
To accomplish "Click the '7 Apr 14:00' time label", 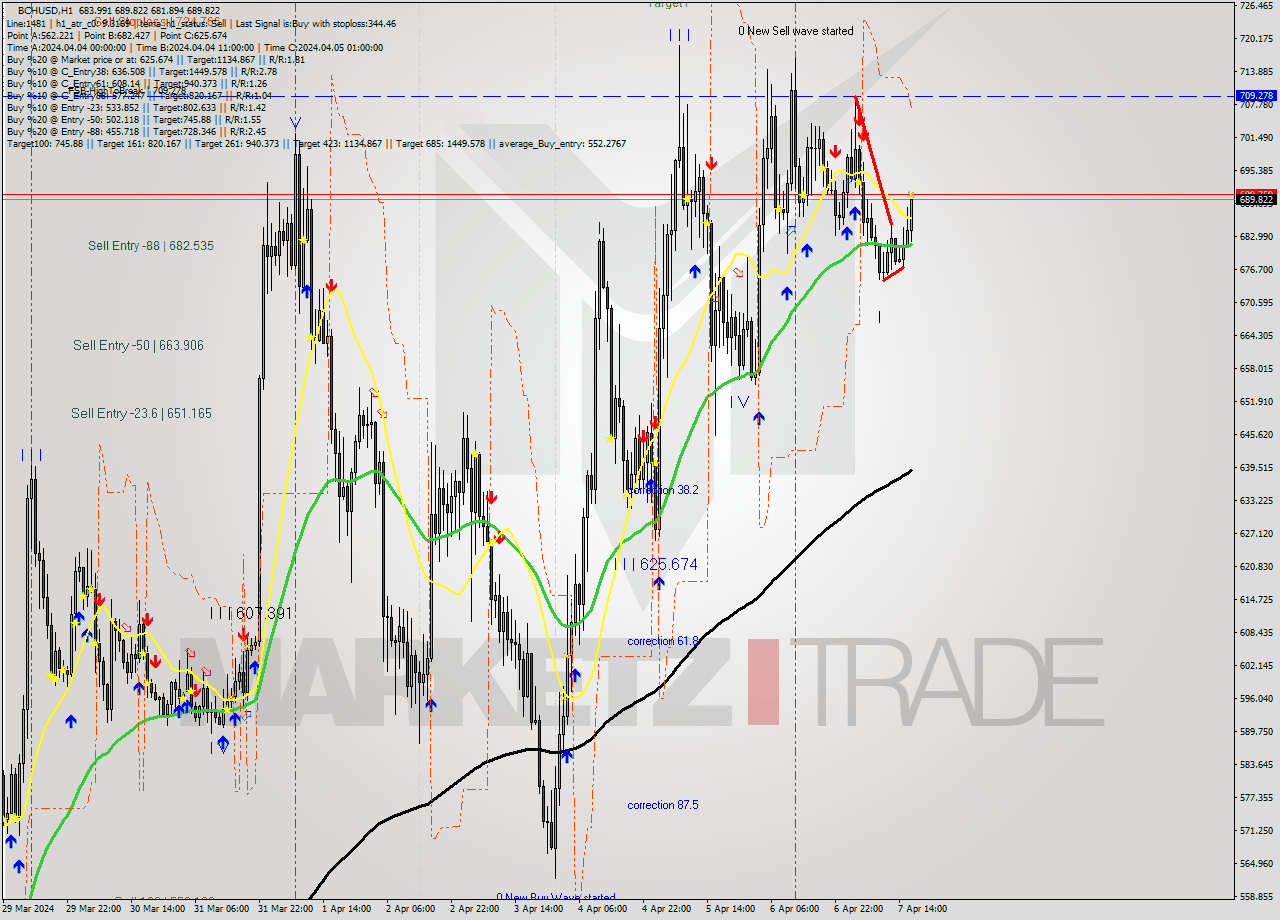I will coord(922,909).
